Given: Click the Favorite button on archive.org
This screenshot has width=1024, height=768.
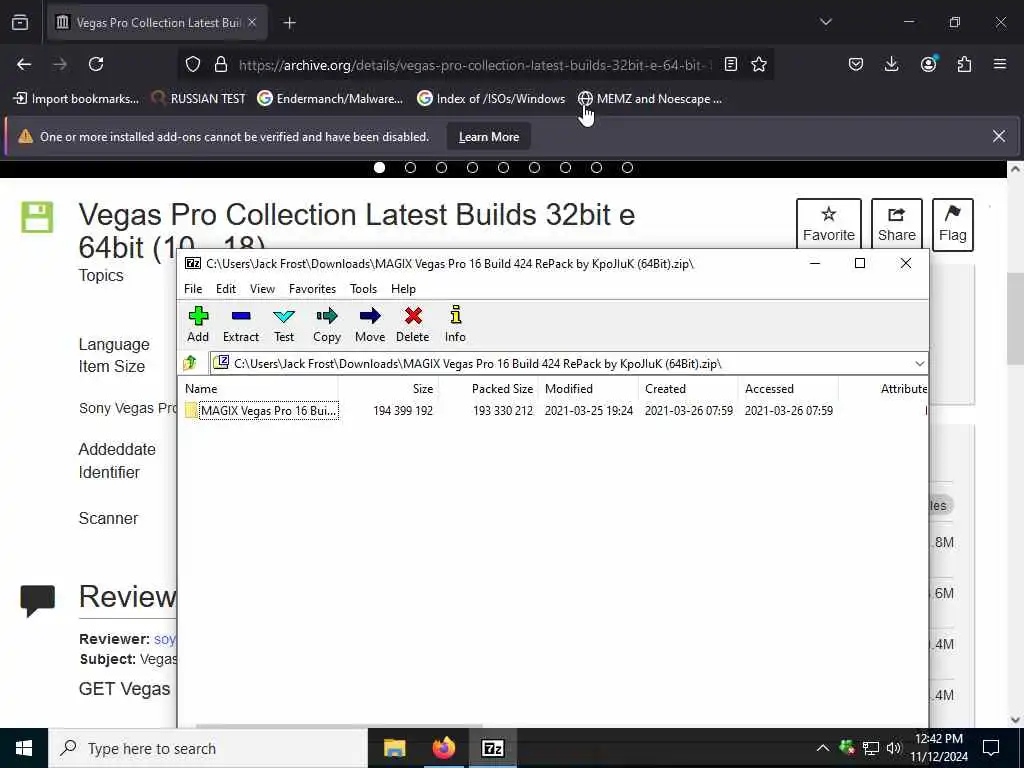Looking at the screenshot, I should pos(829,225).
